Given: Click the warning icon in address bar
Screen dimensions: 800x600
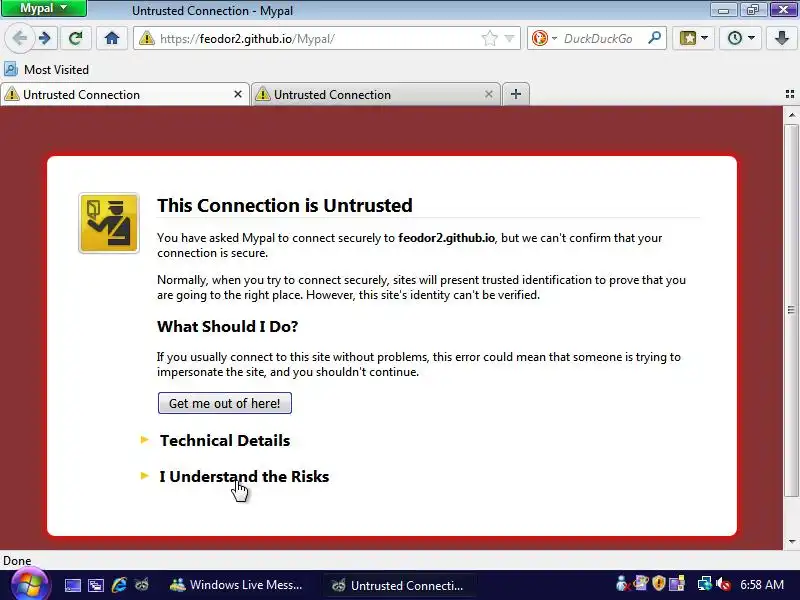Looking at the screenshot, I should click(x=146, y=38).
